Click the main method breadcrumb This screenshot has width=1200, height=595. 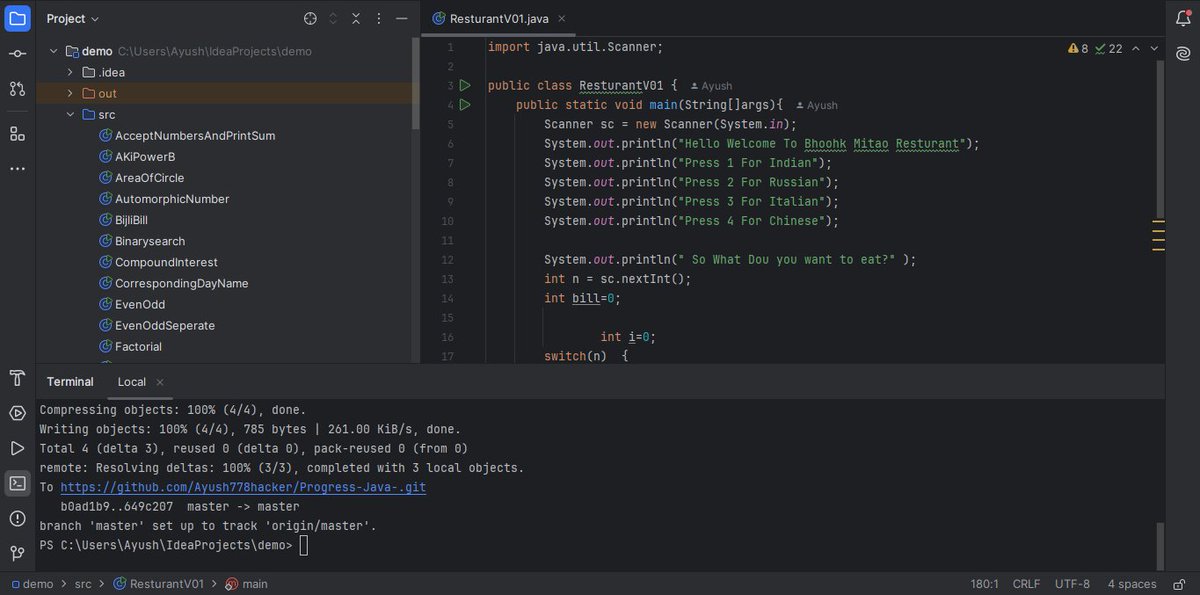coord(246,584)
